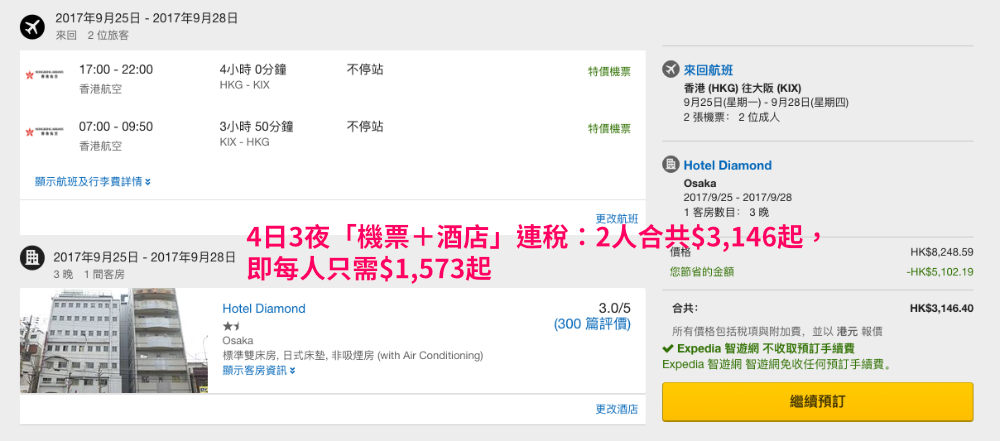1000x441 pixels.
Task: Click the 17:00 - 22:00 flight time
Action: [x=116, y=70]
